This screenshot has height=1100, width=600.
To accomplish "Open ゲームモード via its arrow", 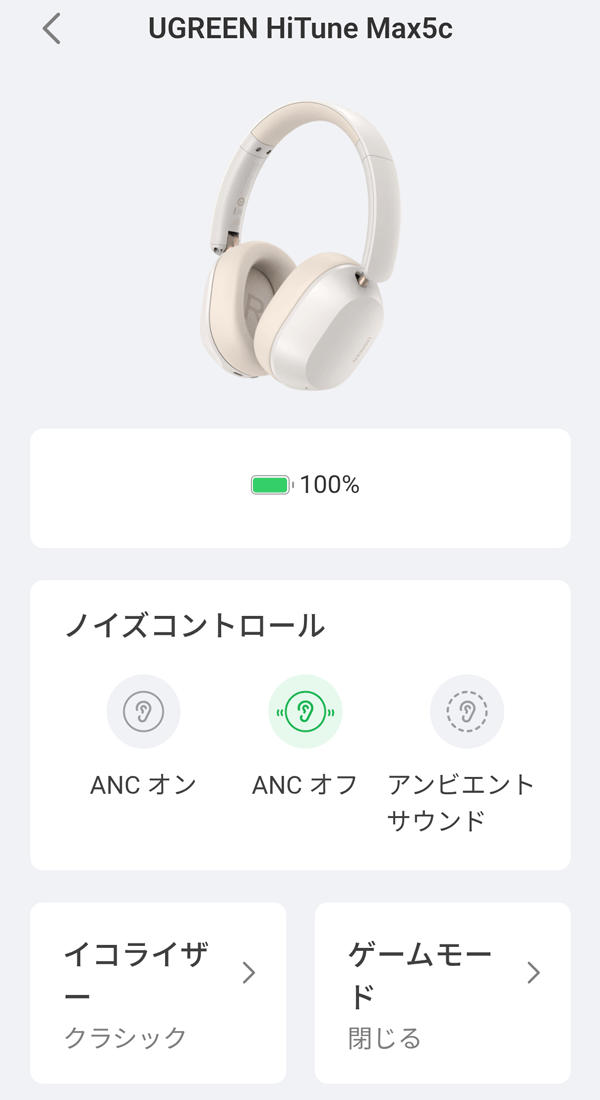I will [533, 973].
